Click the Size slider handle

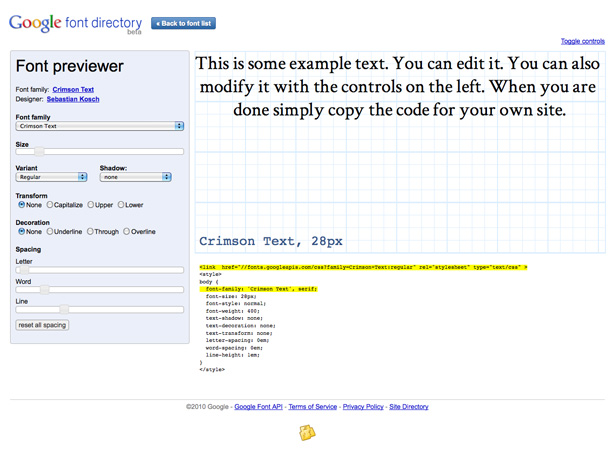[x=39, y=151]
